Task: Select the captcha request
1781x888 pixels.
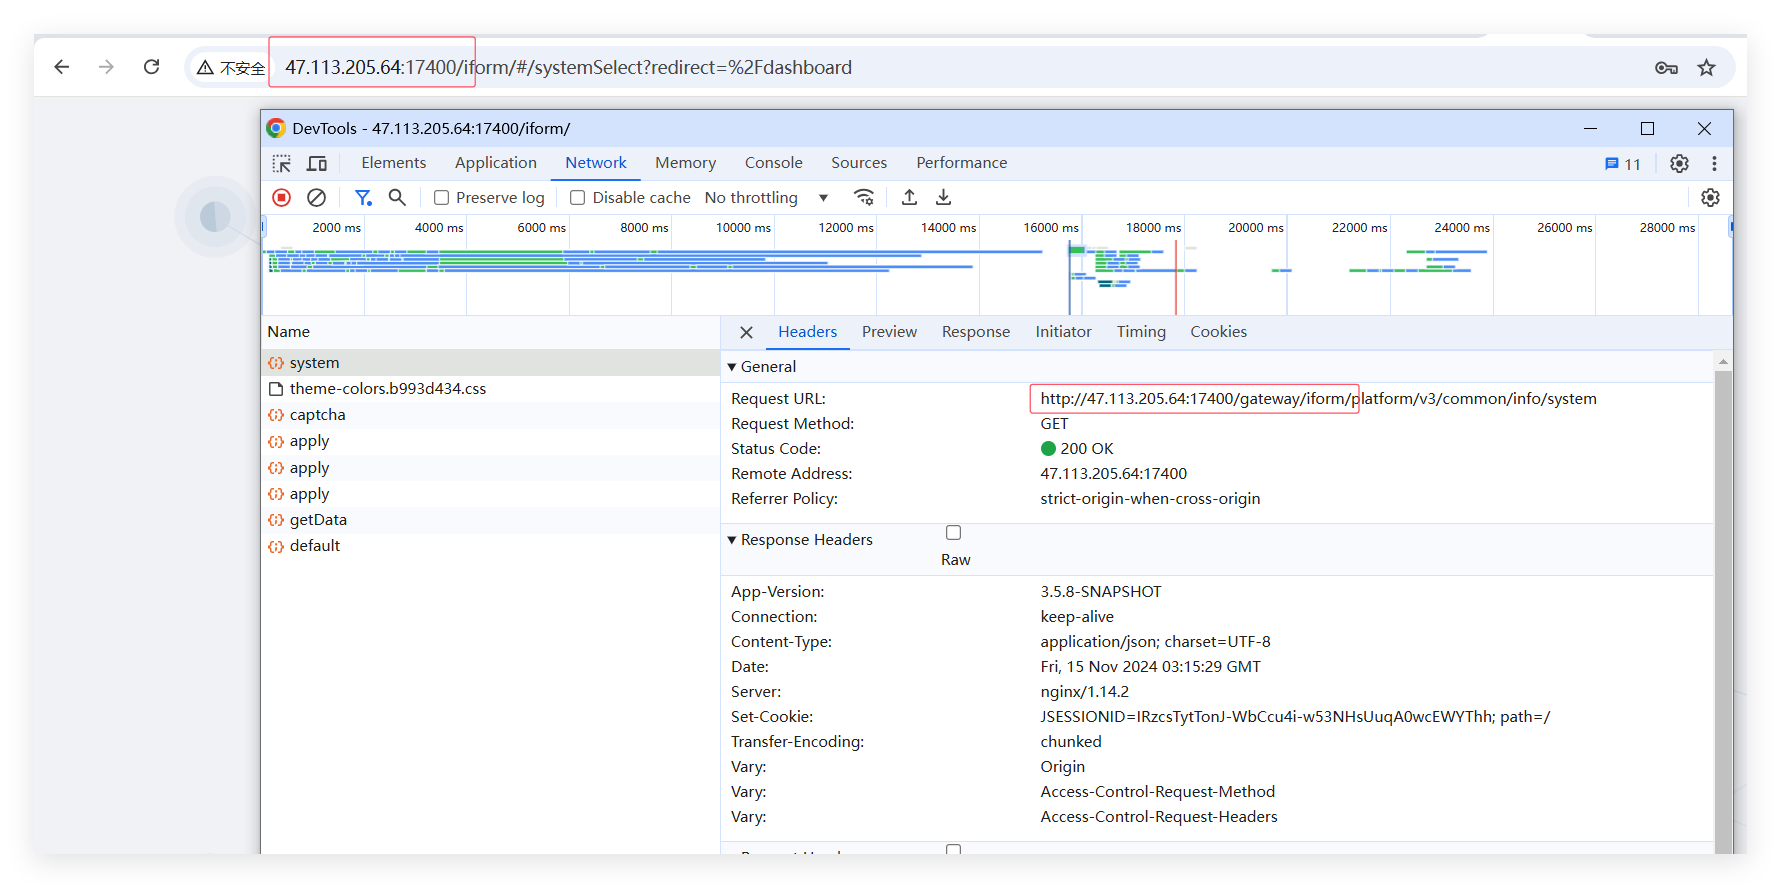Action: [x=317, y=415]
